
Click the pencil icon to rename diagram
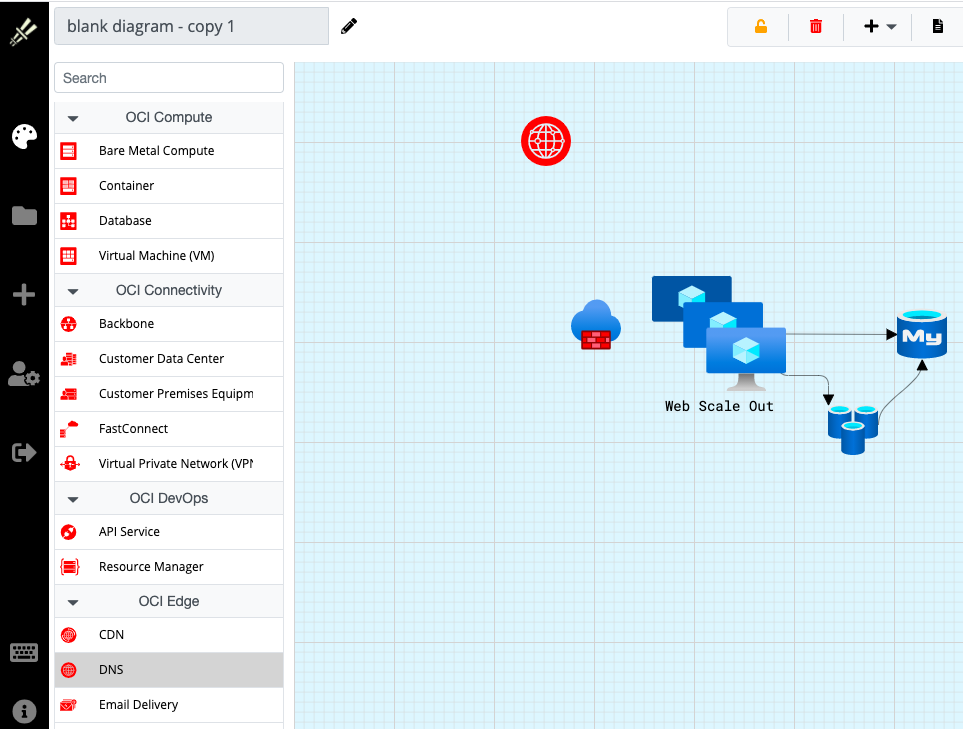tap(349, 26)
